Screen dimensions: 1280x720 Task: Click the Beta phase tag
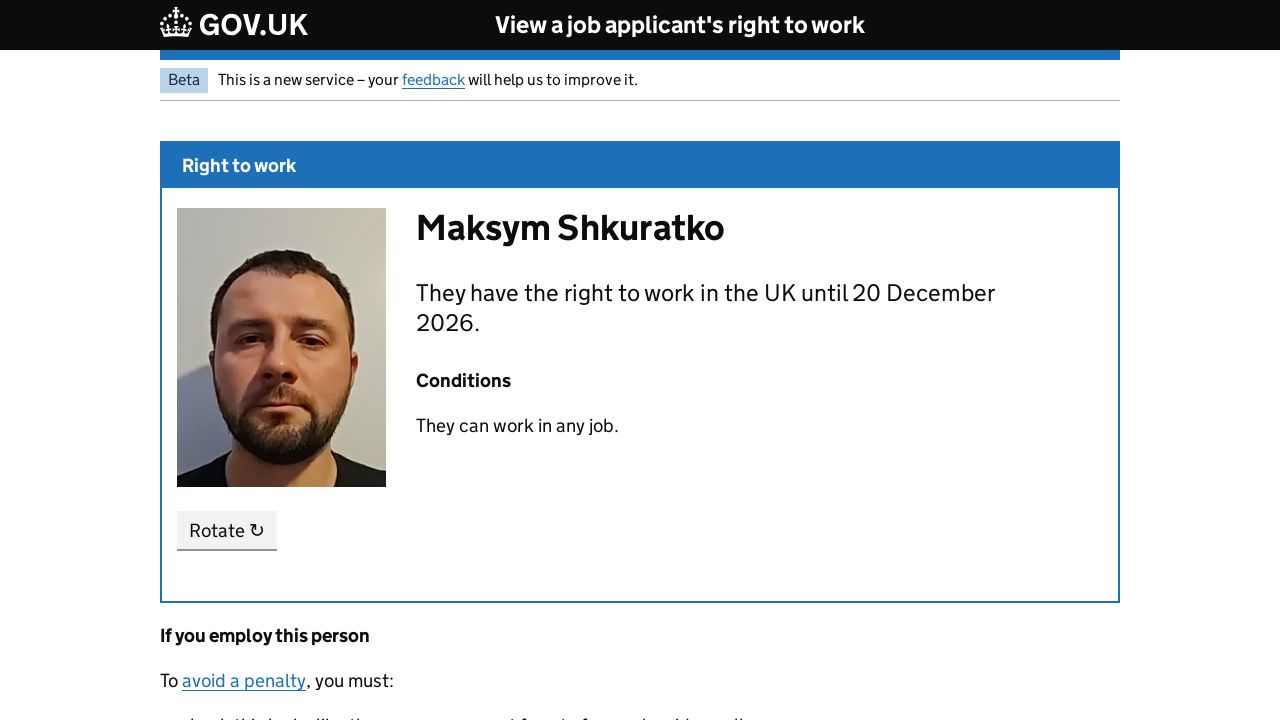(184, 80)
